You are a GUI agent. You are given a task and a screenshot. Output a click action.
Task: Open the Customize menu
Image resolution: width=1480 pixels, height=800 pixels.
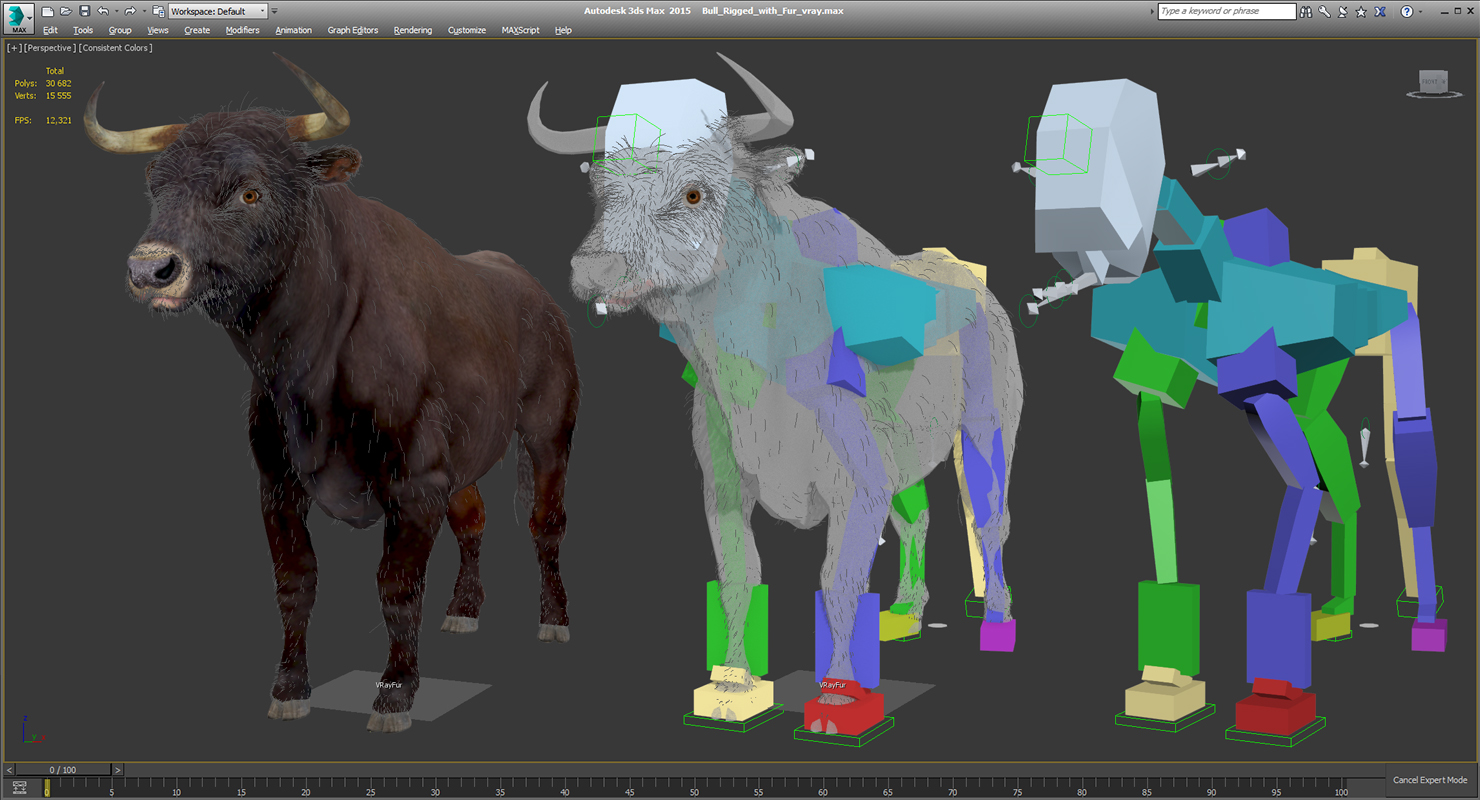click(467, 30)
